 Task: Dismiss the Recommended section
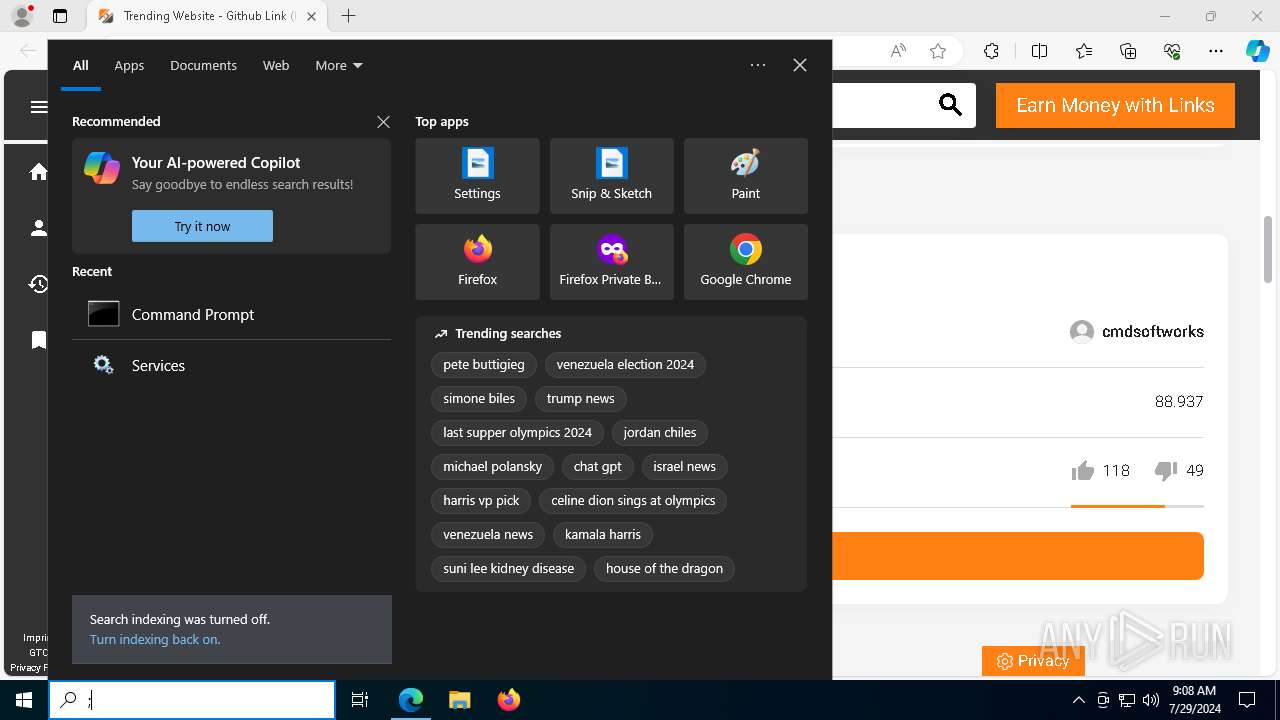pos(383,121)
